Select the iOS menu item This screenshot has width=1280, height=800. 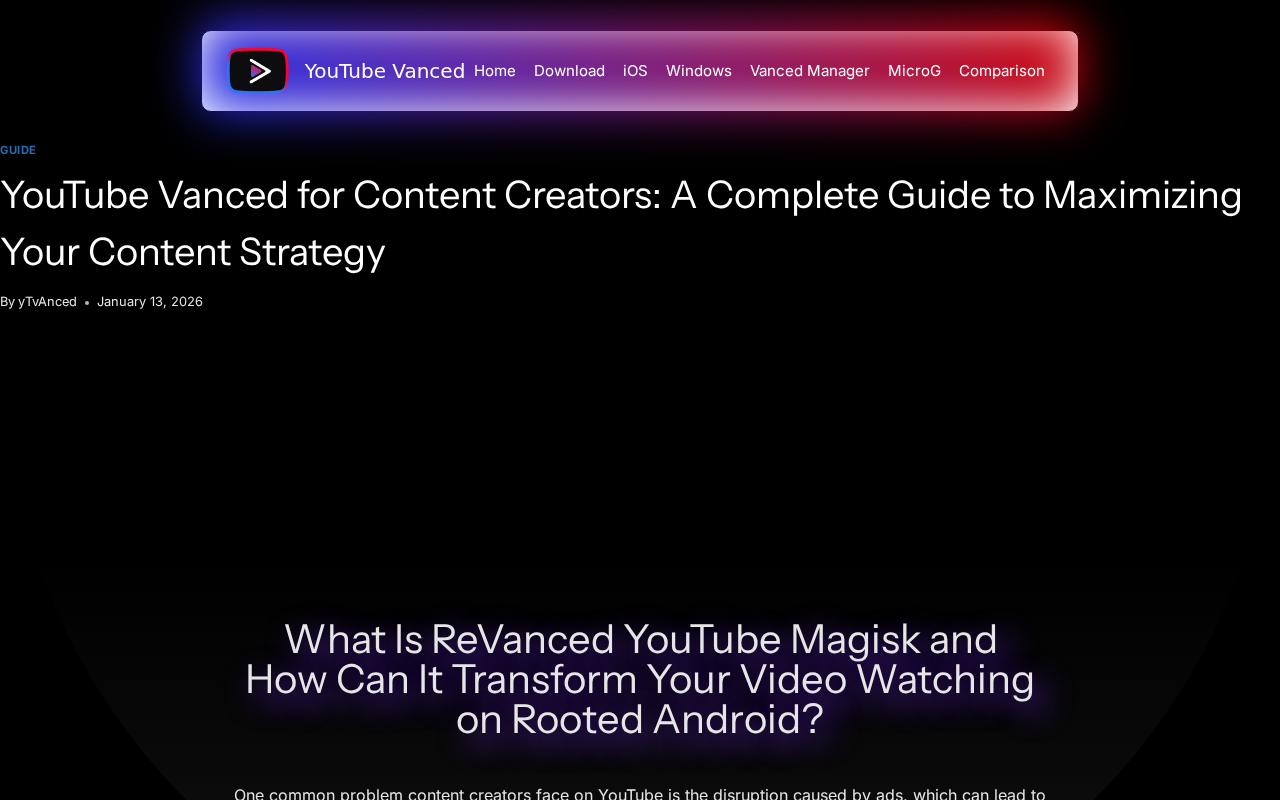coord(635,71)
